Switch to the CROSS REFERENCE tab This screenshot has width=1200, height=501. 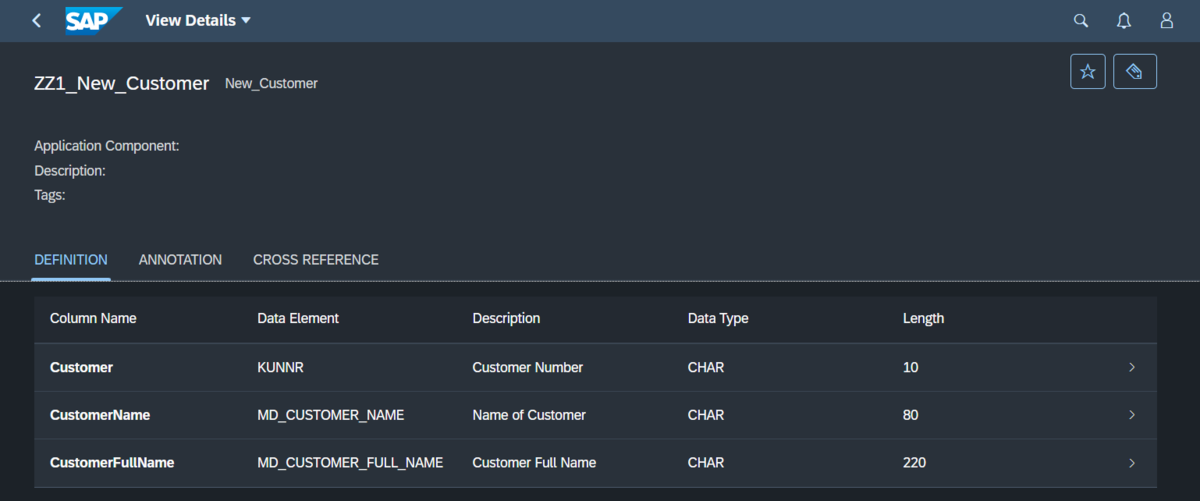point(316,260)
